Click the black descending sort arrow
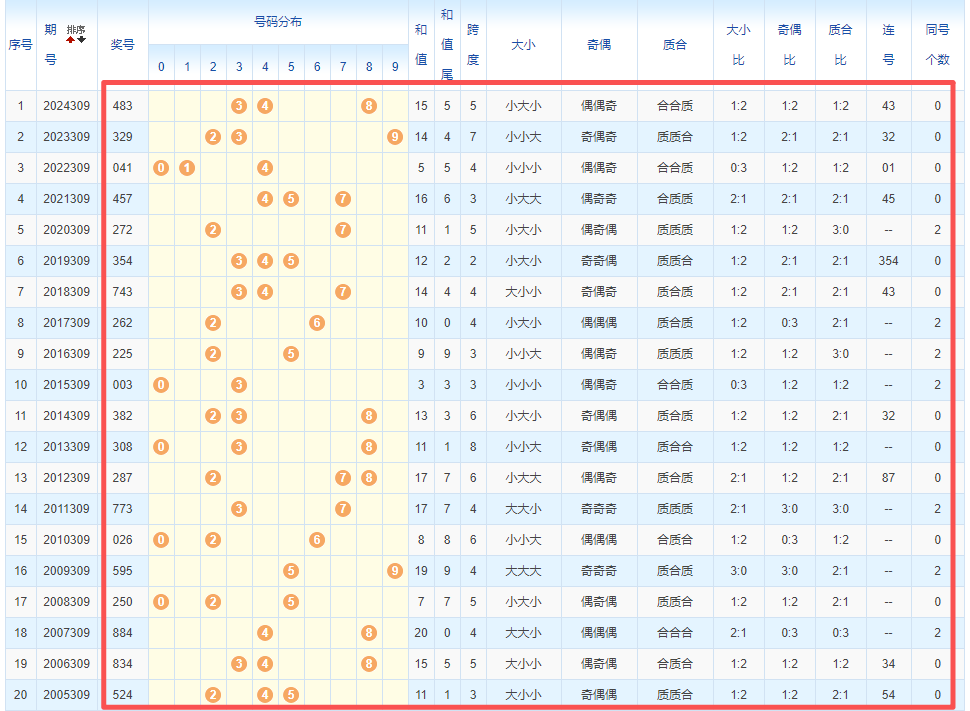Screen dimensions: 970x711 tap(82, 40)
